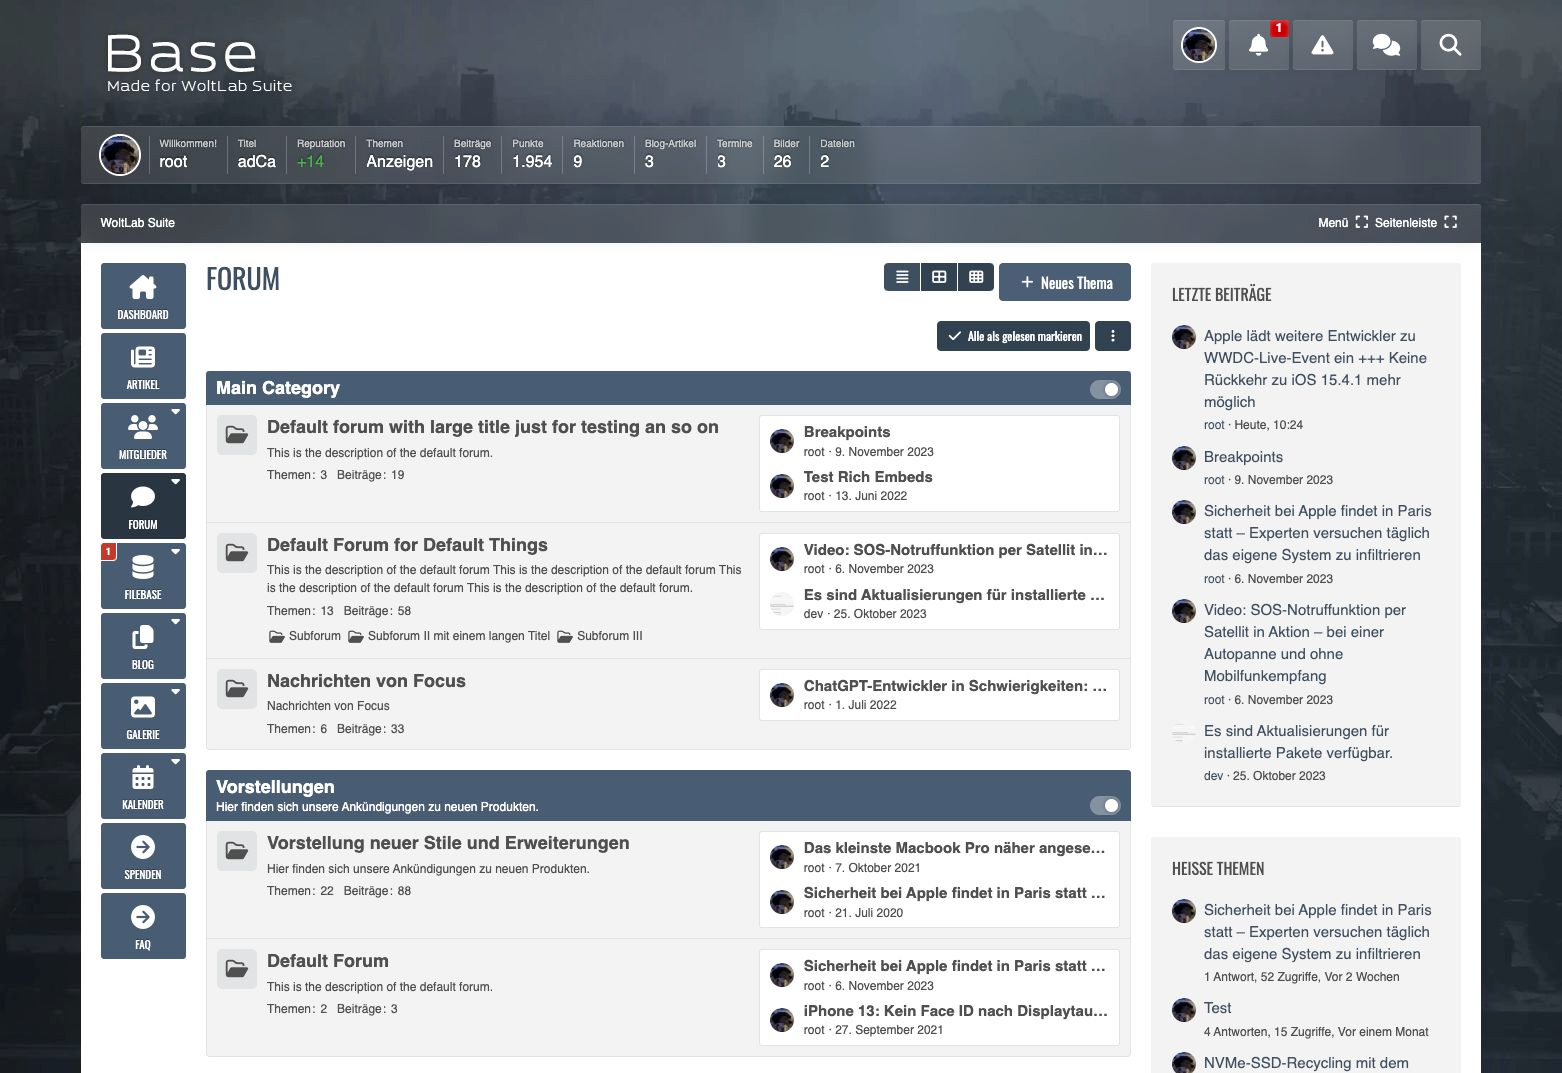This screenshot has width=1562, height=1073.
Task: Expand the Filebase menu dropdown arrow
Action: pyautogui.click(x=176, y=551)
